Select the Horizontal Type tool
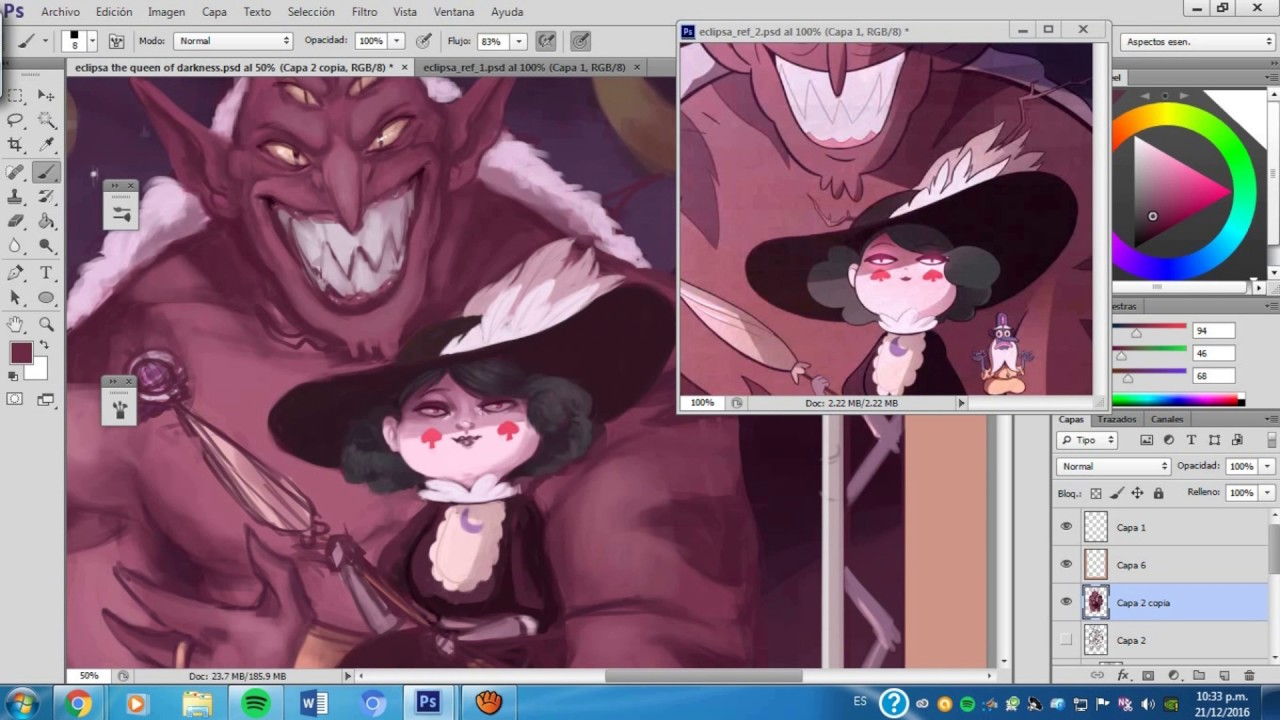 point(46,273)
